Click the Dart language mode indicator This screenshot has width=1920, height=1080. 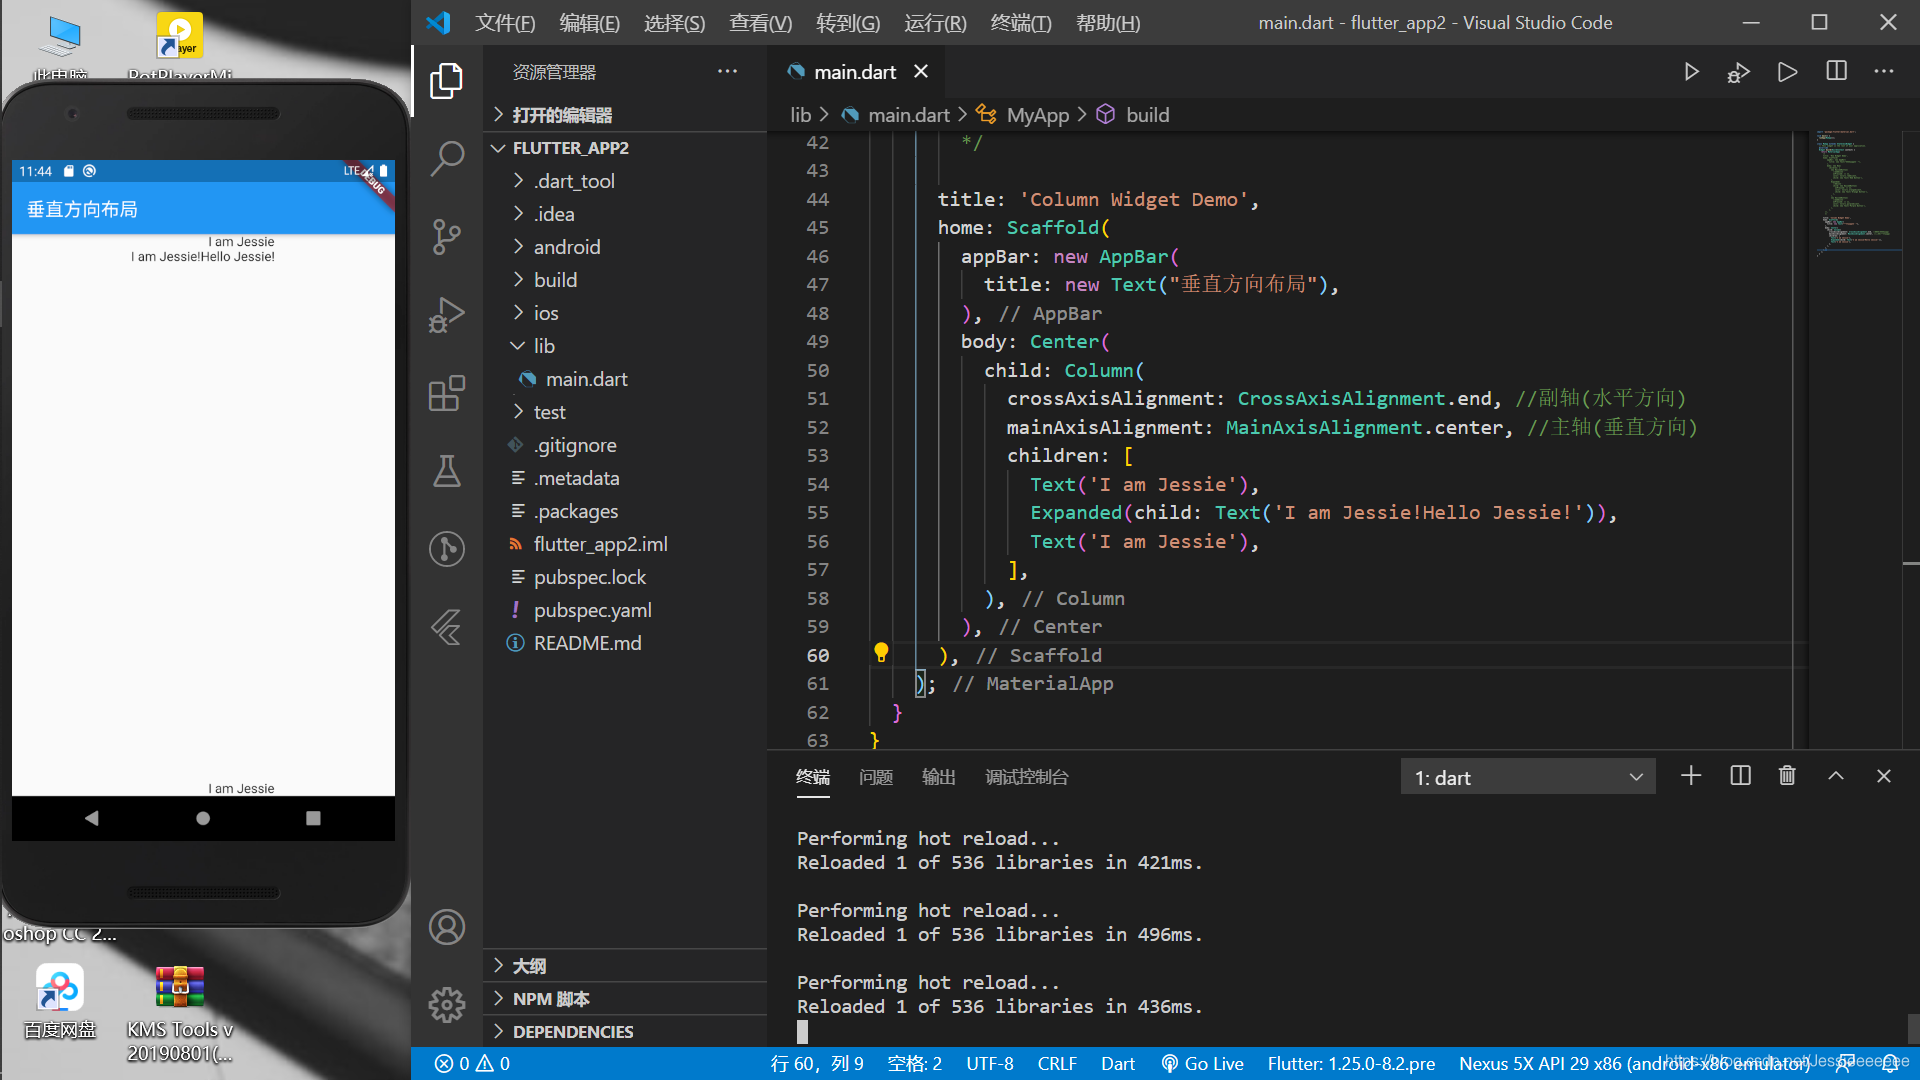click(x=1118, y=1064)
